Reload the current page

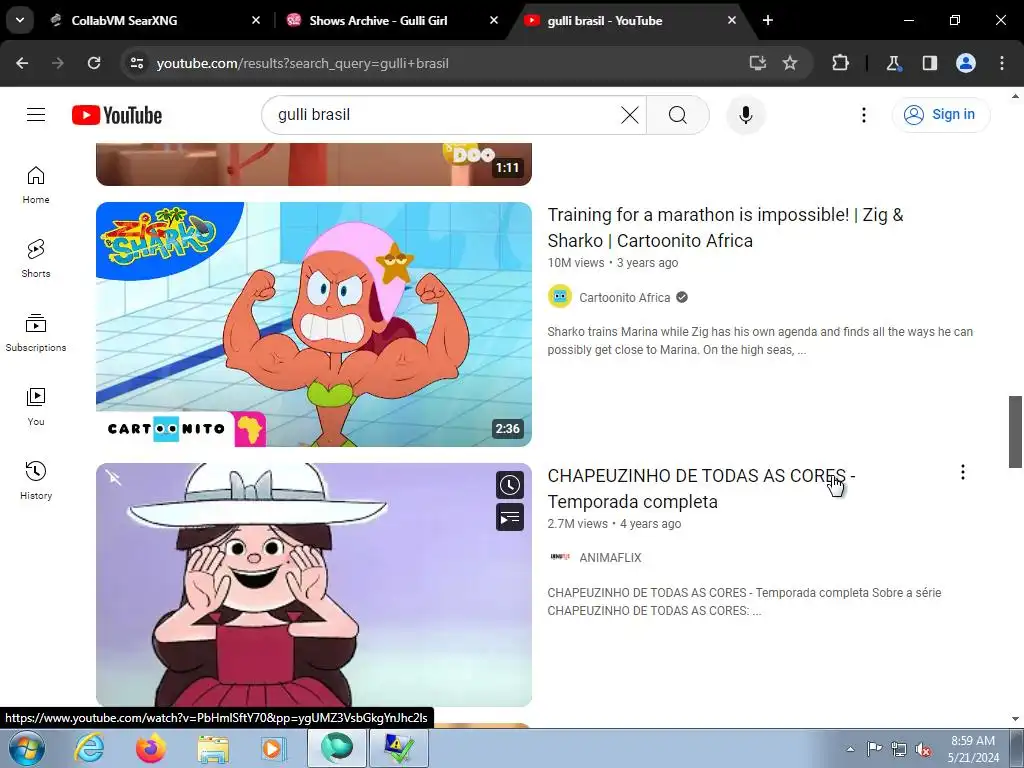point(94,63)
